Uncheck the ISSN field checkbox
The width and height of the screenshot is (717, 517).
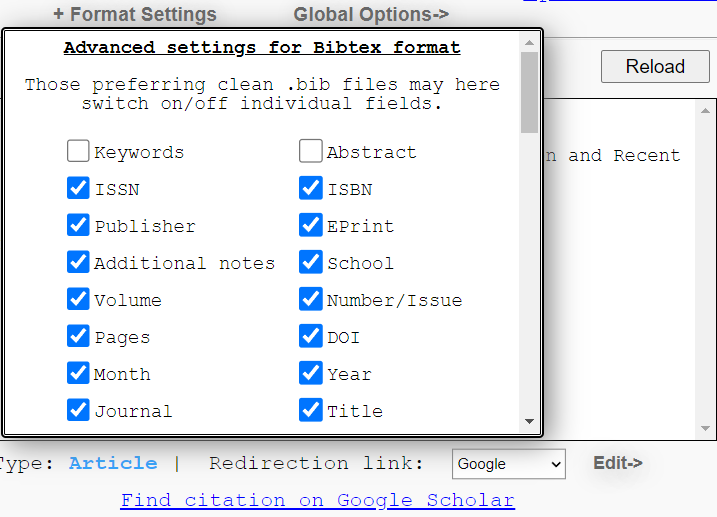click(78, 188)
